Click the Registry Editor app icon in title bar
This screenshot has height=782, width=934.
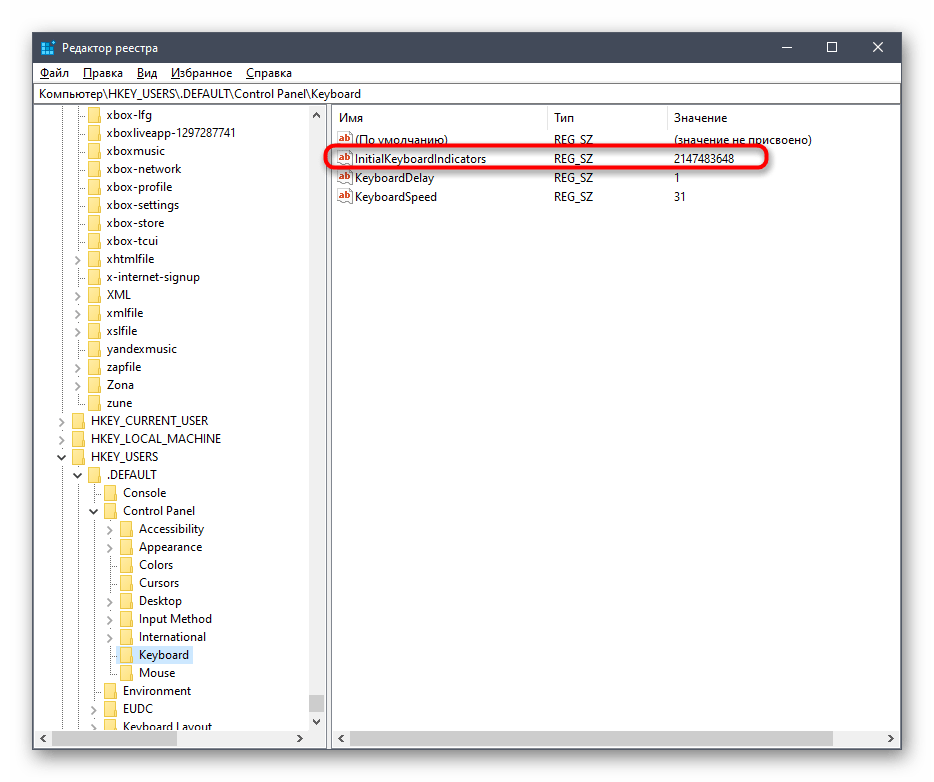point(48,48)
